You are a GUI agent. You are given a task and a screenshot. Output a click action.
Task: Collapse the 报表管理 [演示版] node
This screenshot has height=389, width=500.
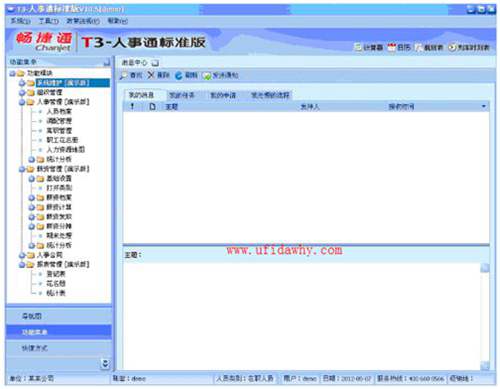coord(22,265)
